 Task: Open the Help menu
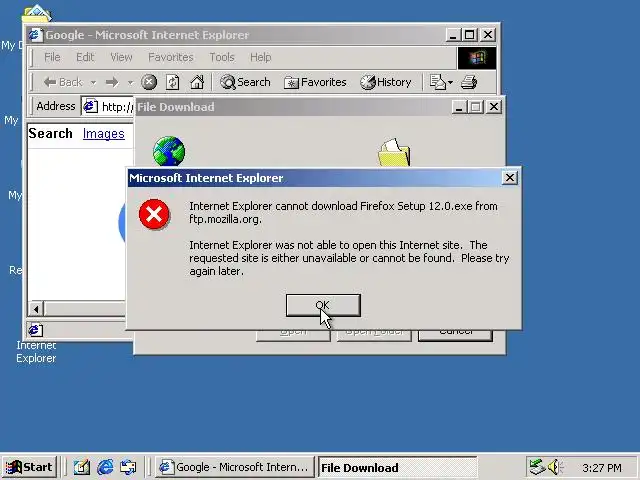pos(260,57)
